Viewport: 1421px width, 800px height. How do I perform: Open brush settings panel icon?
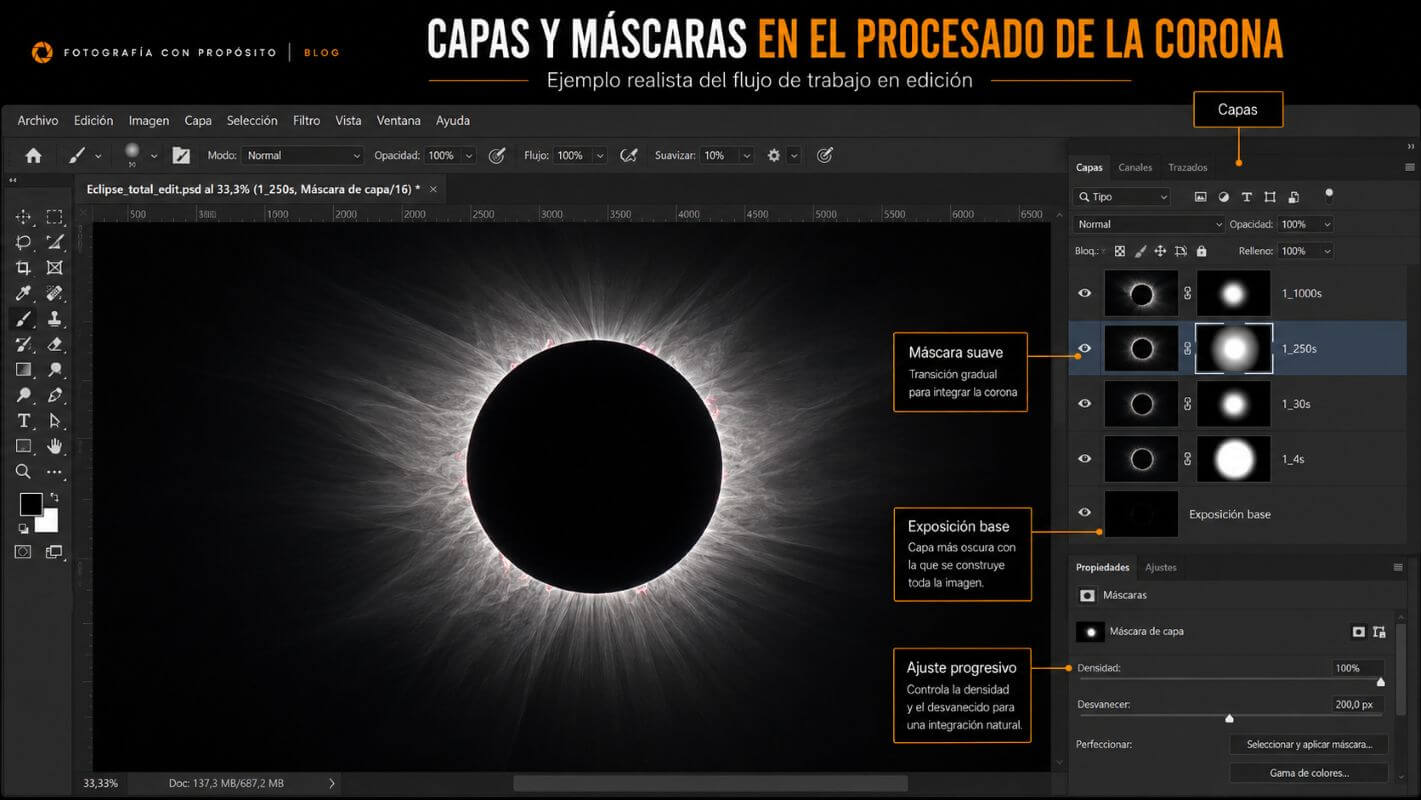click(x=181, y=155)
